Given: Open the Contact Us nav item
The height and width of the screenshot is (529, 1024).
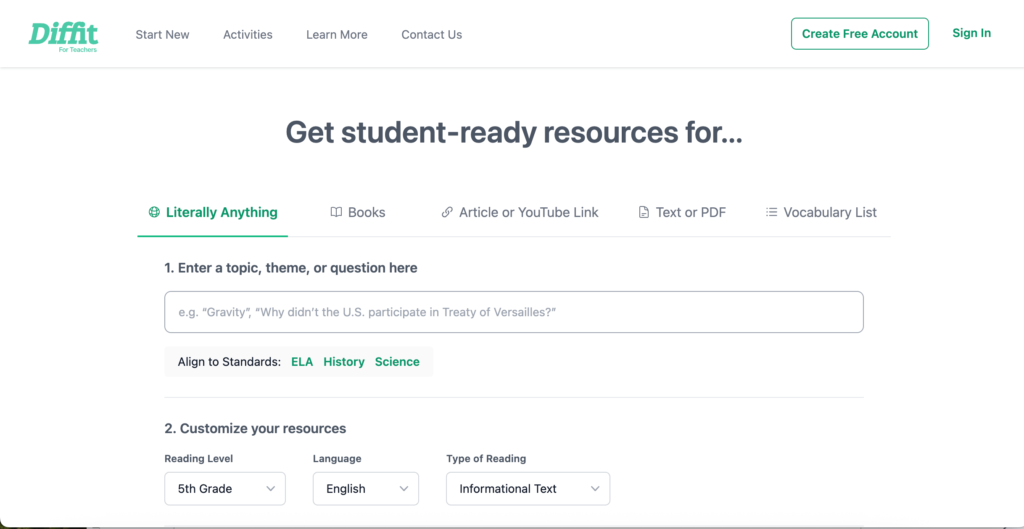Looking at the screenshot, I should click(x=432, y=35).
